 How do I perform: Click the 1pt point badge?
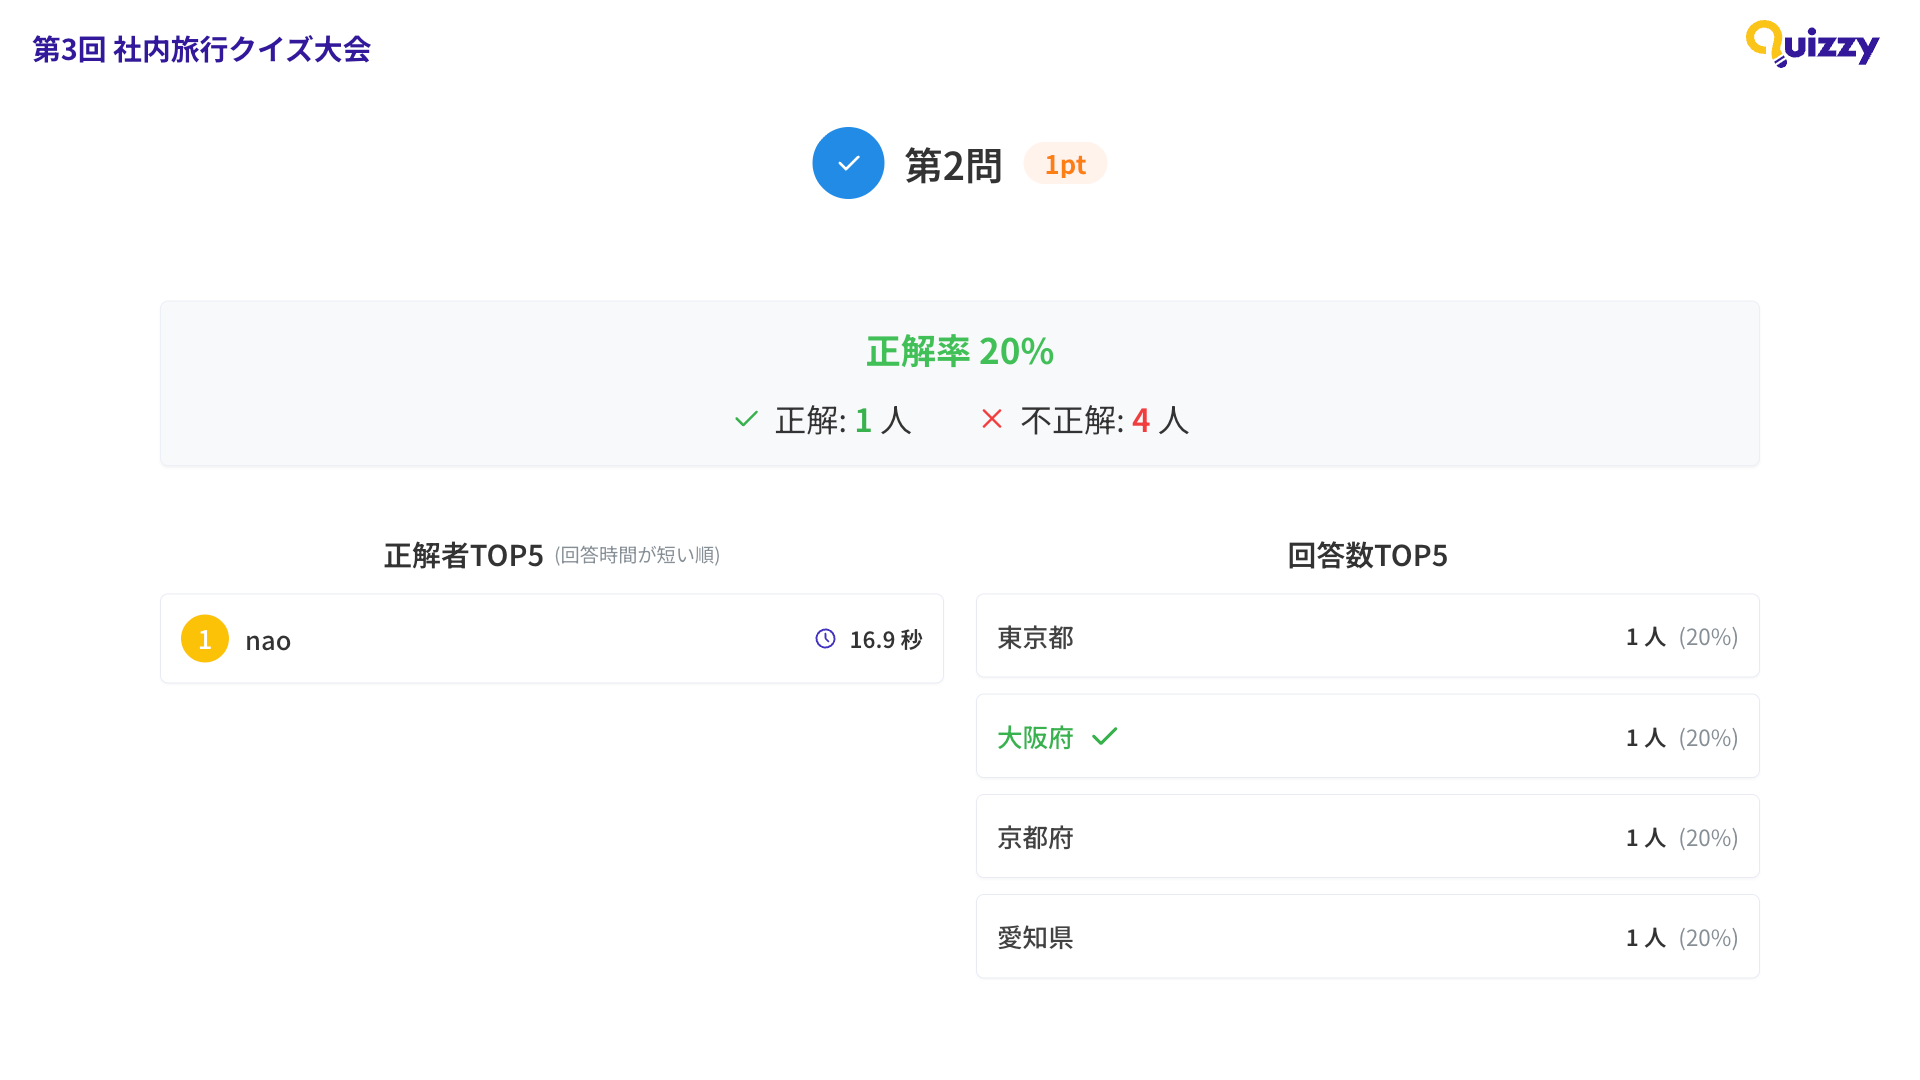1065,163
